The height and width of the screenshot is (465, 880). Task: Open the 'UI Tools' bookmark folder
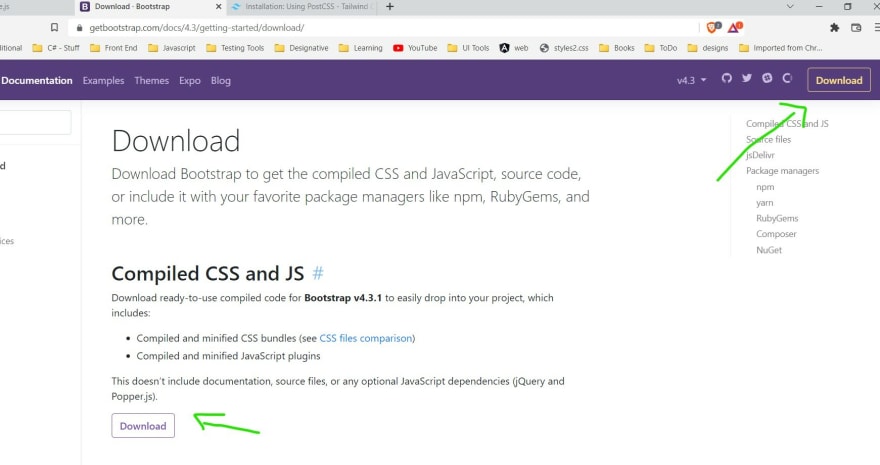469,48
